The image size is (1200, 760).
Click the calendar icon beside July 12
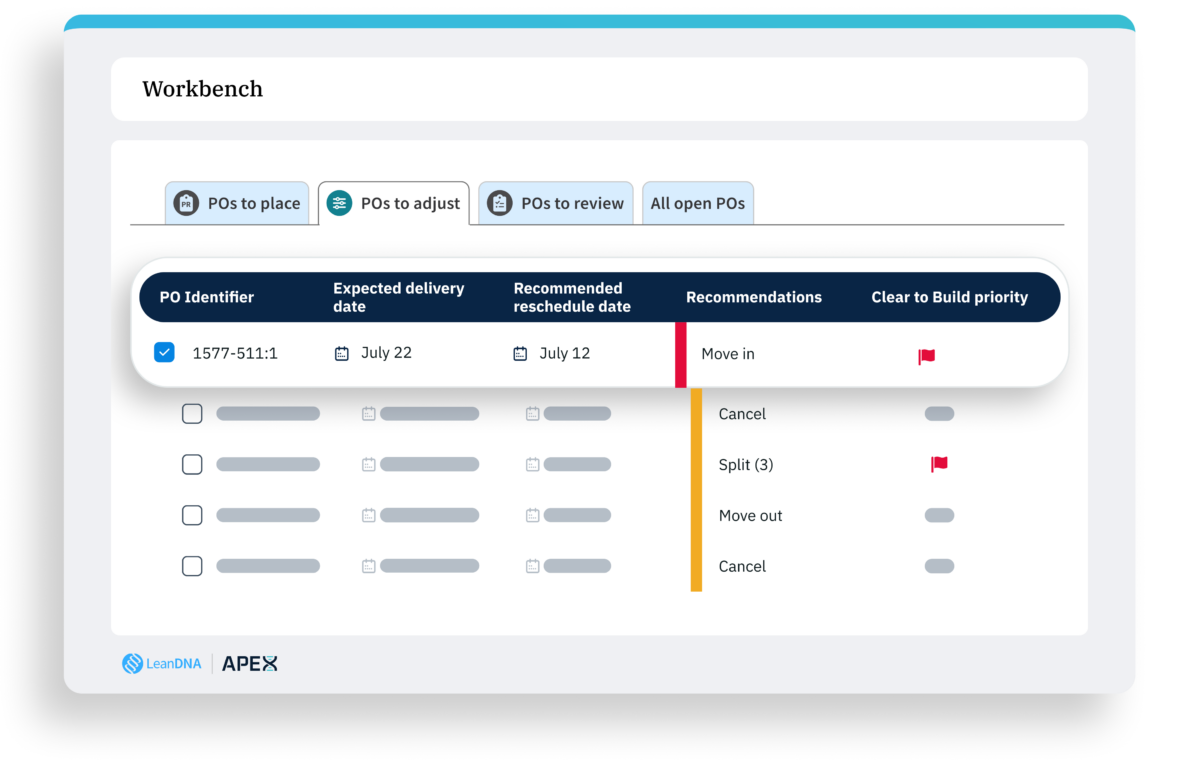tap(520, 354)
